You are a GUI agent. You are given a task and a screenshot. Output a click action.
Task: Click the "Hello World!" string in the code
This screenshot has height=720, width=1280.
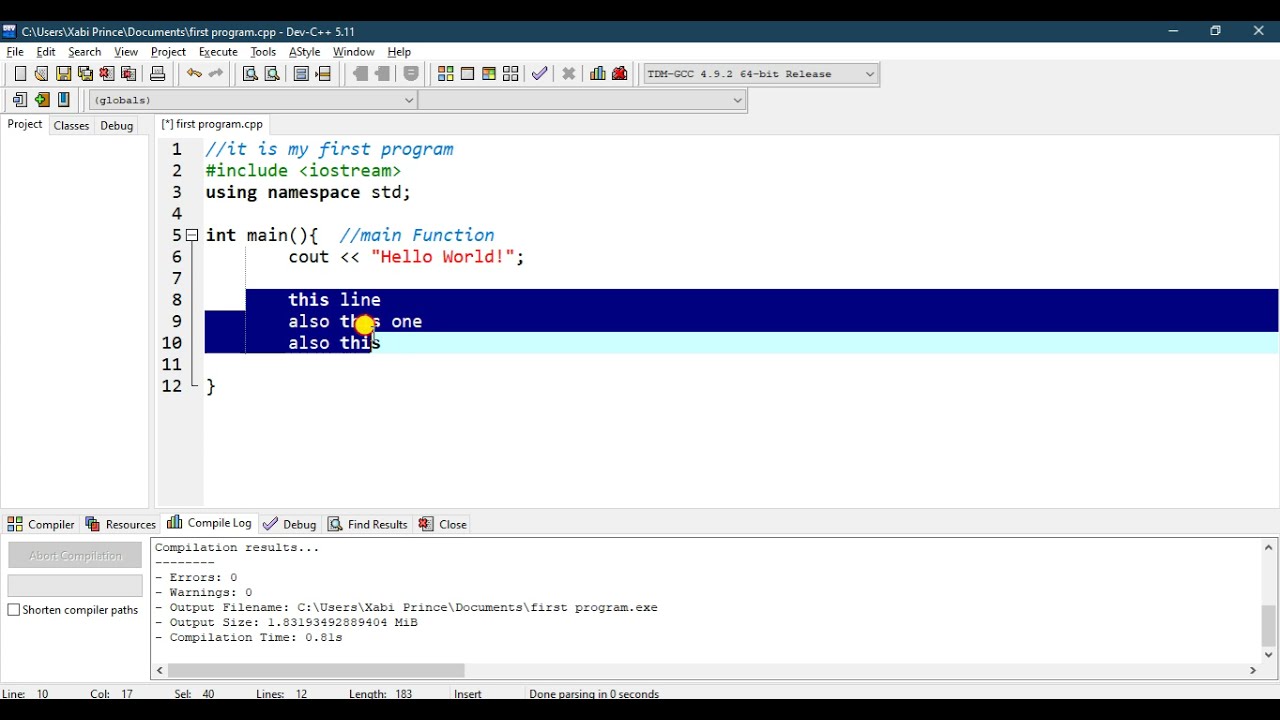(x=442, y=257)
